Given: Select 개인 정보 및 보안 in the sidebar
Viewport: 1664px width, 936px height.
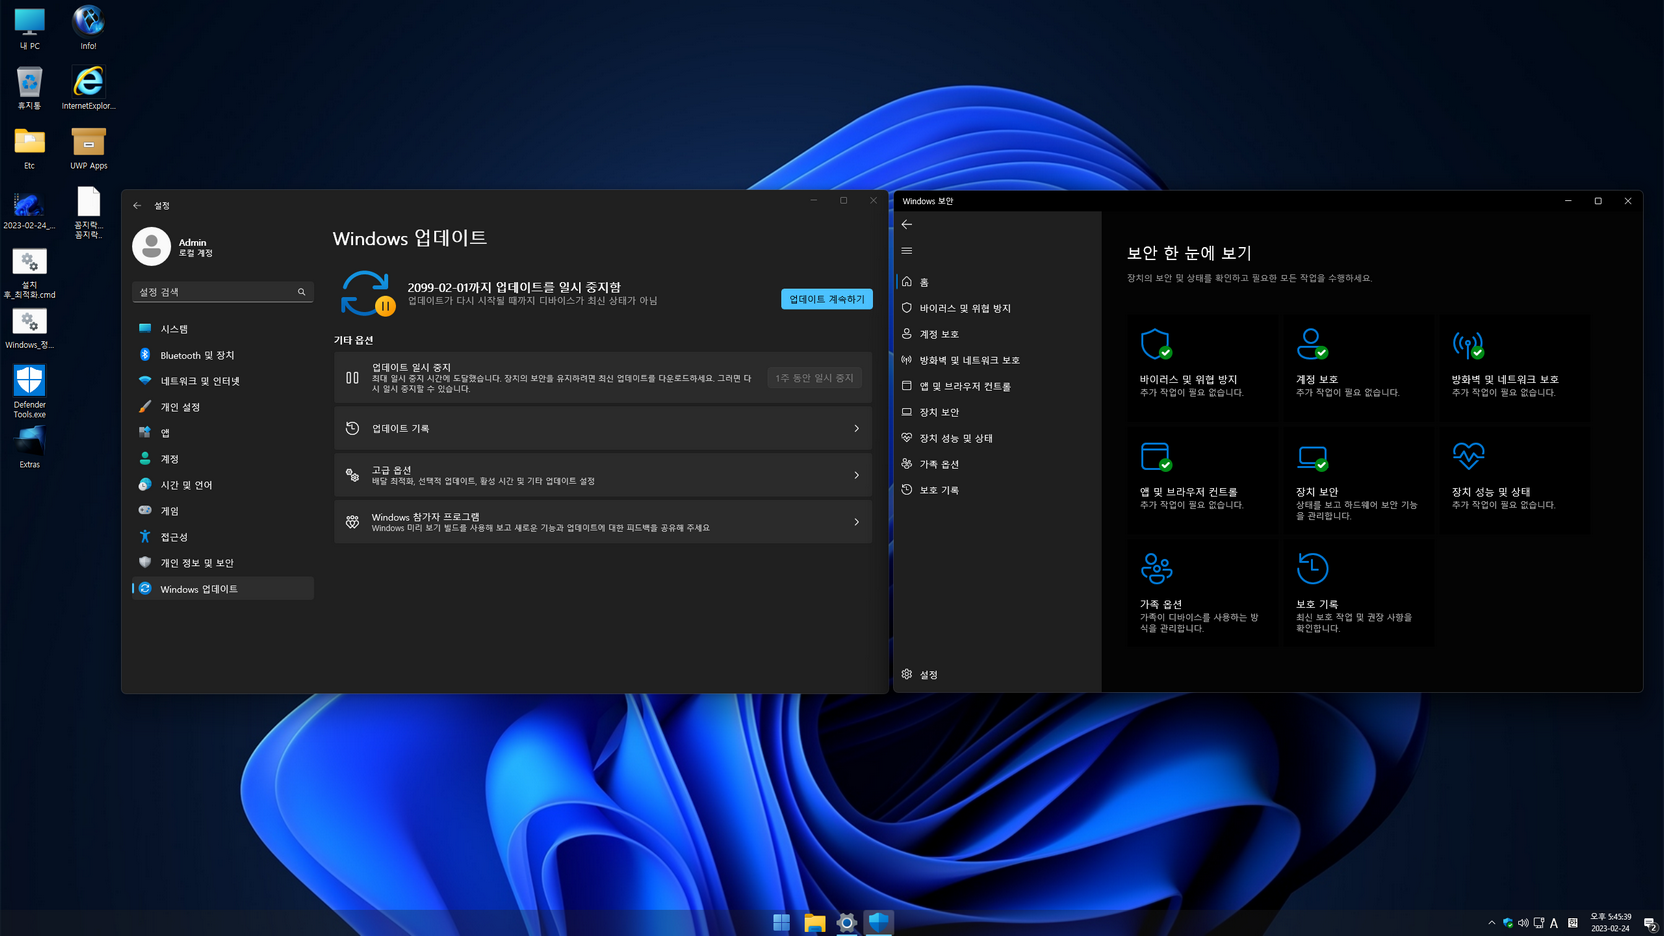Looking at the screenshot, I should tap(223, 563).
